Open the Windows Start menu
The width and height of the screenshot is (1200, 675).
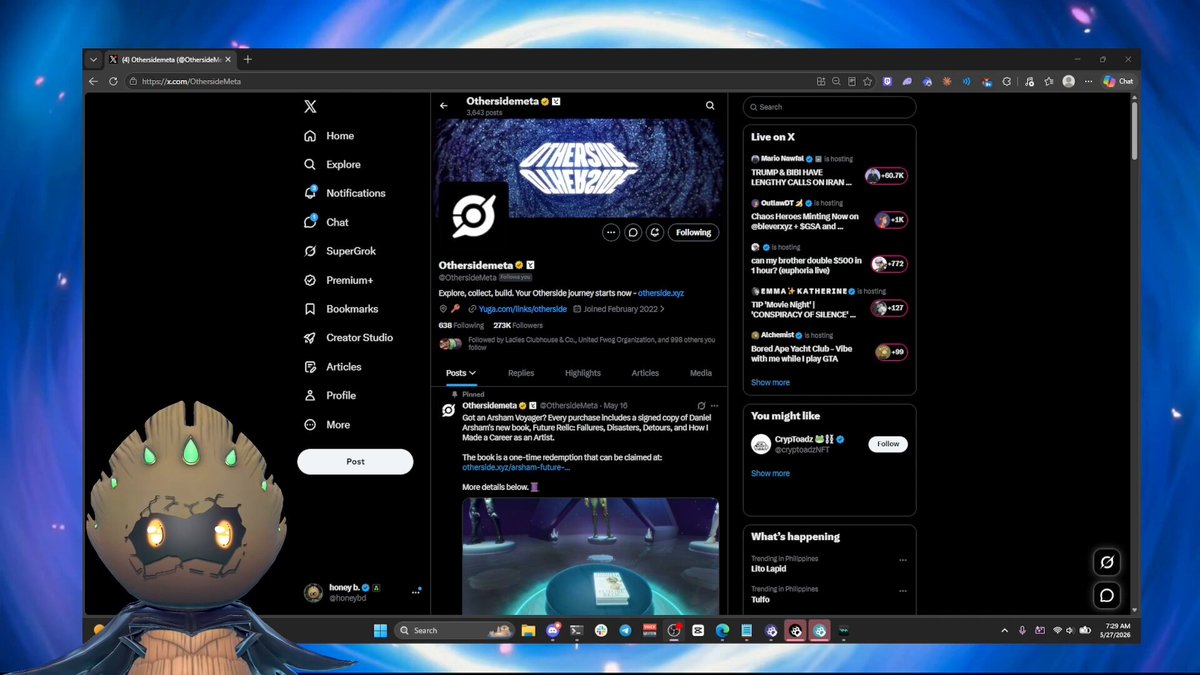(x=380, y=630)
